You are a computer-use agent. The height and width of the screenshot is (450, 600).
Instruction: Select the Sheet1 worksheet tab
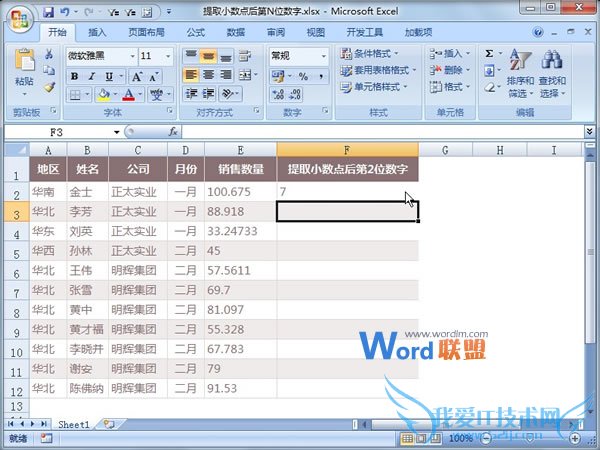click(x=73, y=424)
